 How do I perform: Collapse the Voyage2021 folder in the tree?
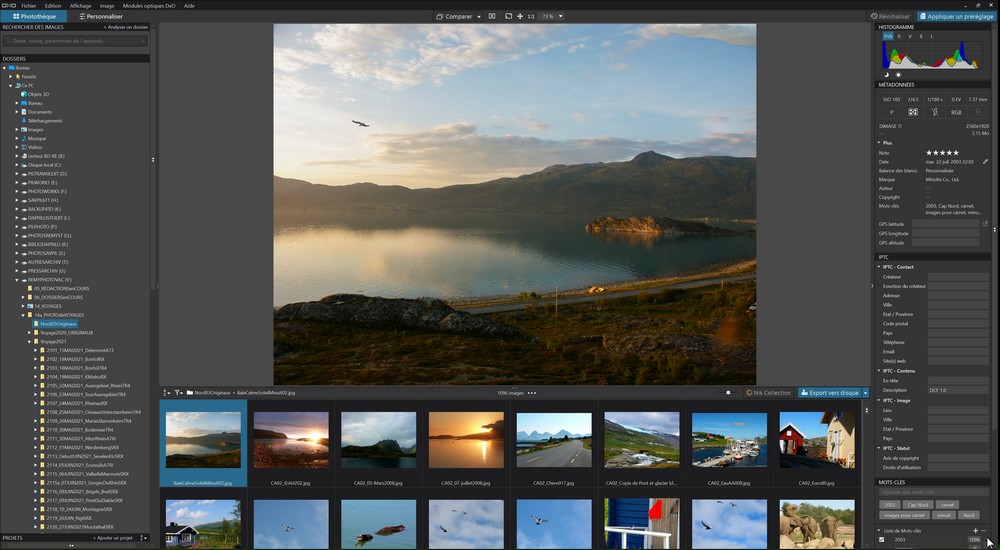[x=29, y=341]
